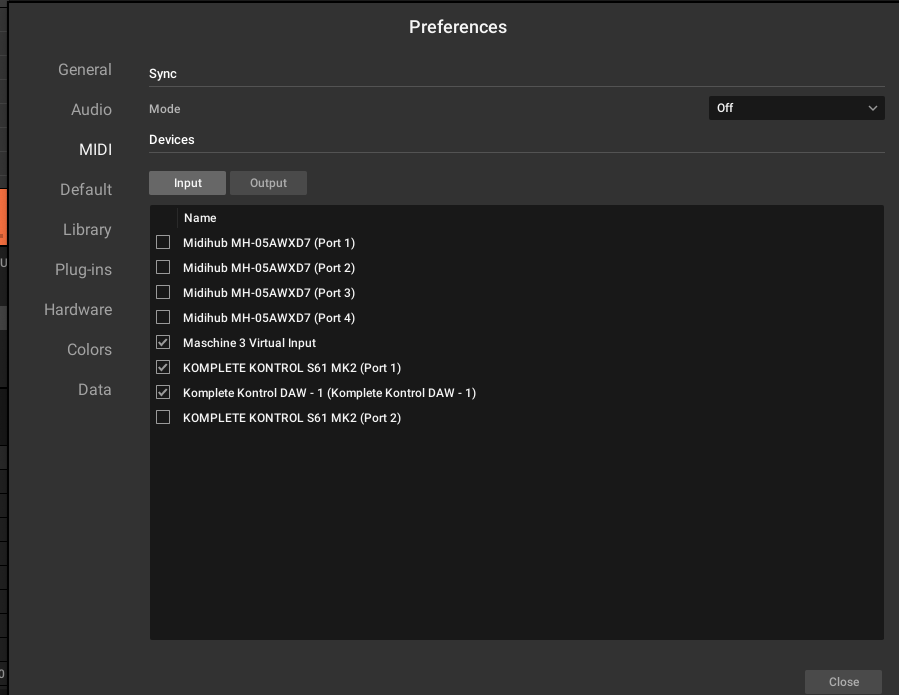Open the Sync Mode dropdown
Image resolution: width=899 pixels, height=695 pixels.
(x=796, y=108)
